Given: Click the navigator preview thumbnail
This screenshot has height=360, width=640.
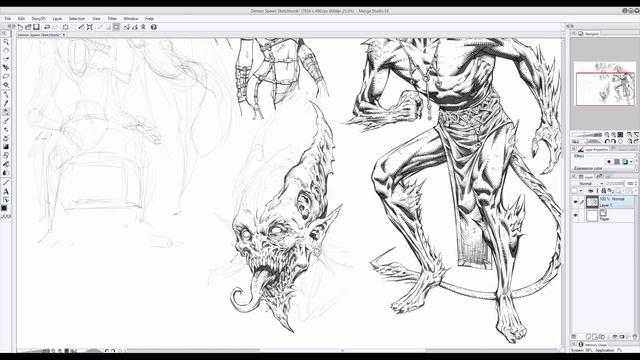Looking at the screenshot, I should [604, 84].
